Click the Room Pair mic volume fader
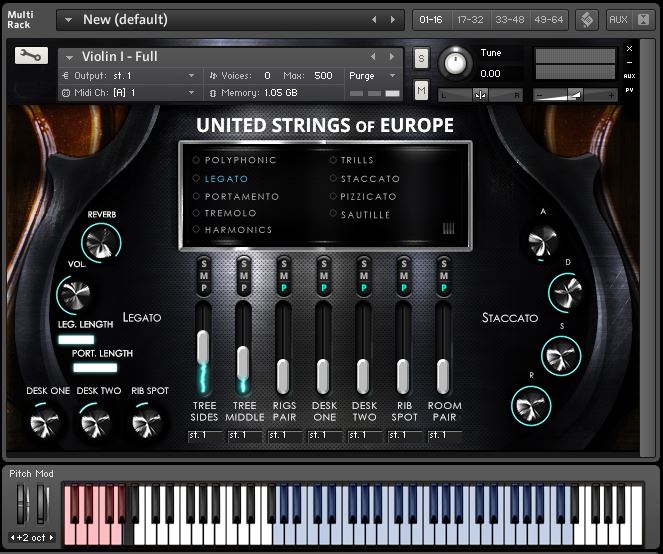 (443, 376)
